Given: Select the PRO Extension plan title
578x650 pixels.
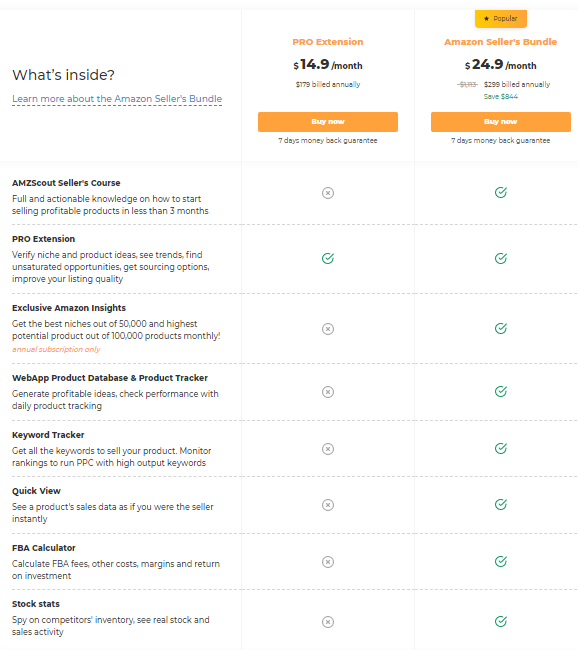Looking at the screenshot, I should 328,42.
